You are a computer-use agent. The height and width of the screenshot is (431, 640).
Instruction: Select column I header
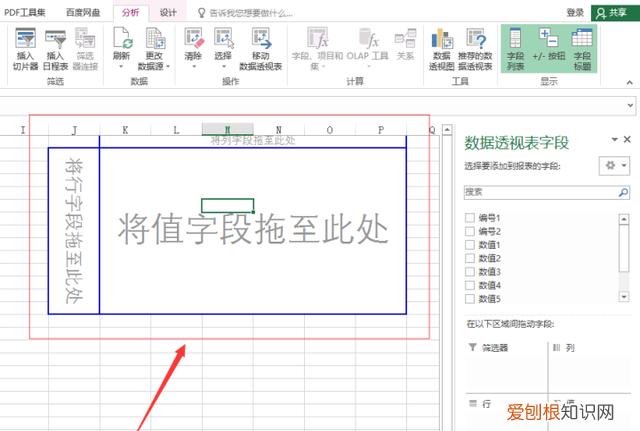coord(23,130)
